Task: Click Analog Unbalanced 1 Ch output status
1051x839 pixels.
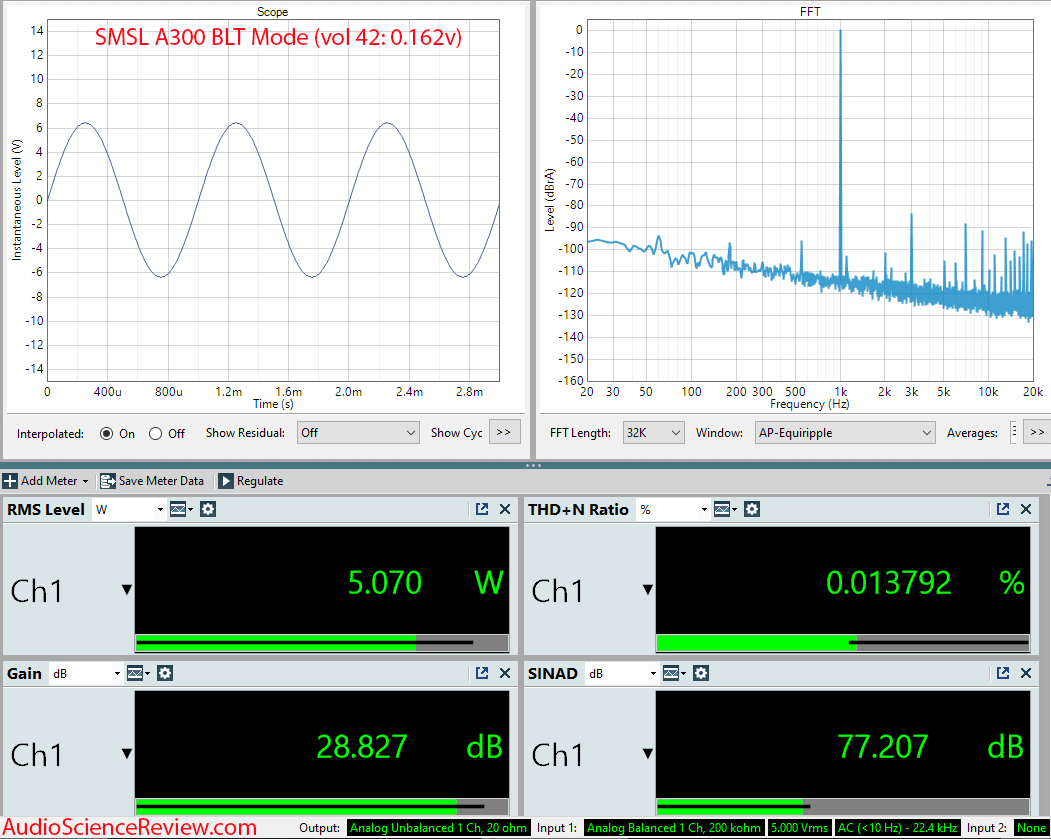Action: click(438, 828)
